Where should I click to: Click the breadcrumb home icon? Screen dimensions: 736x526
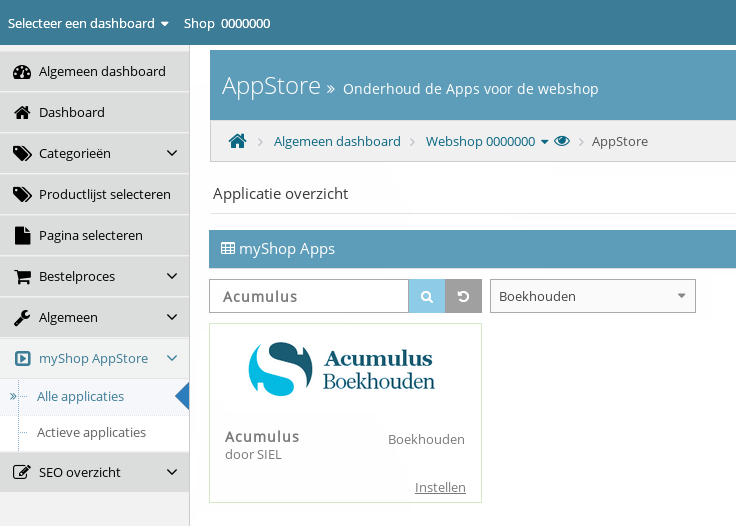tap(238, 141)
